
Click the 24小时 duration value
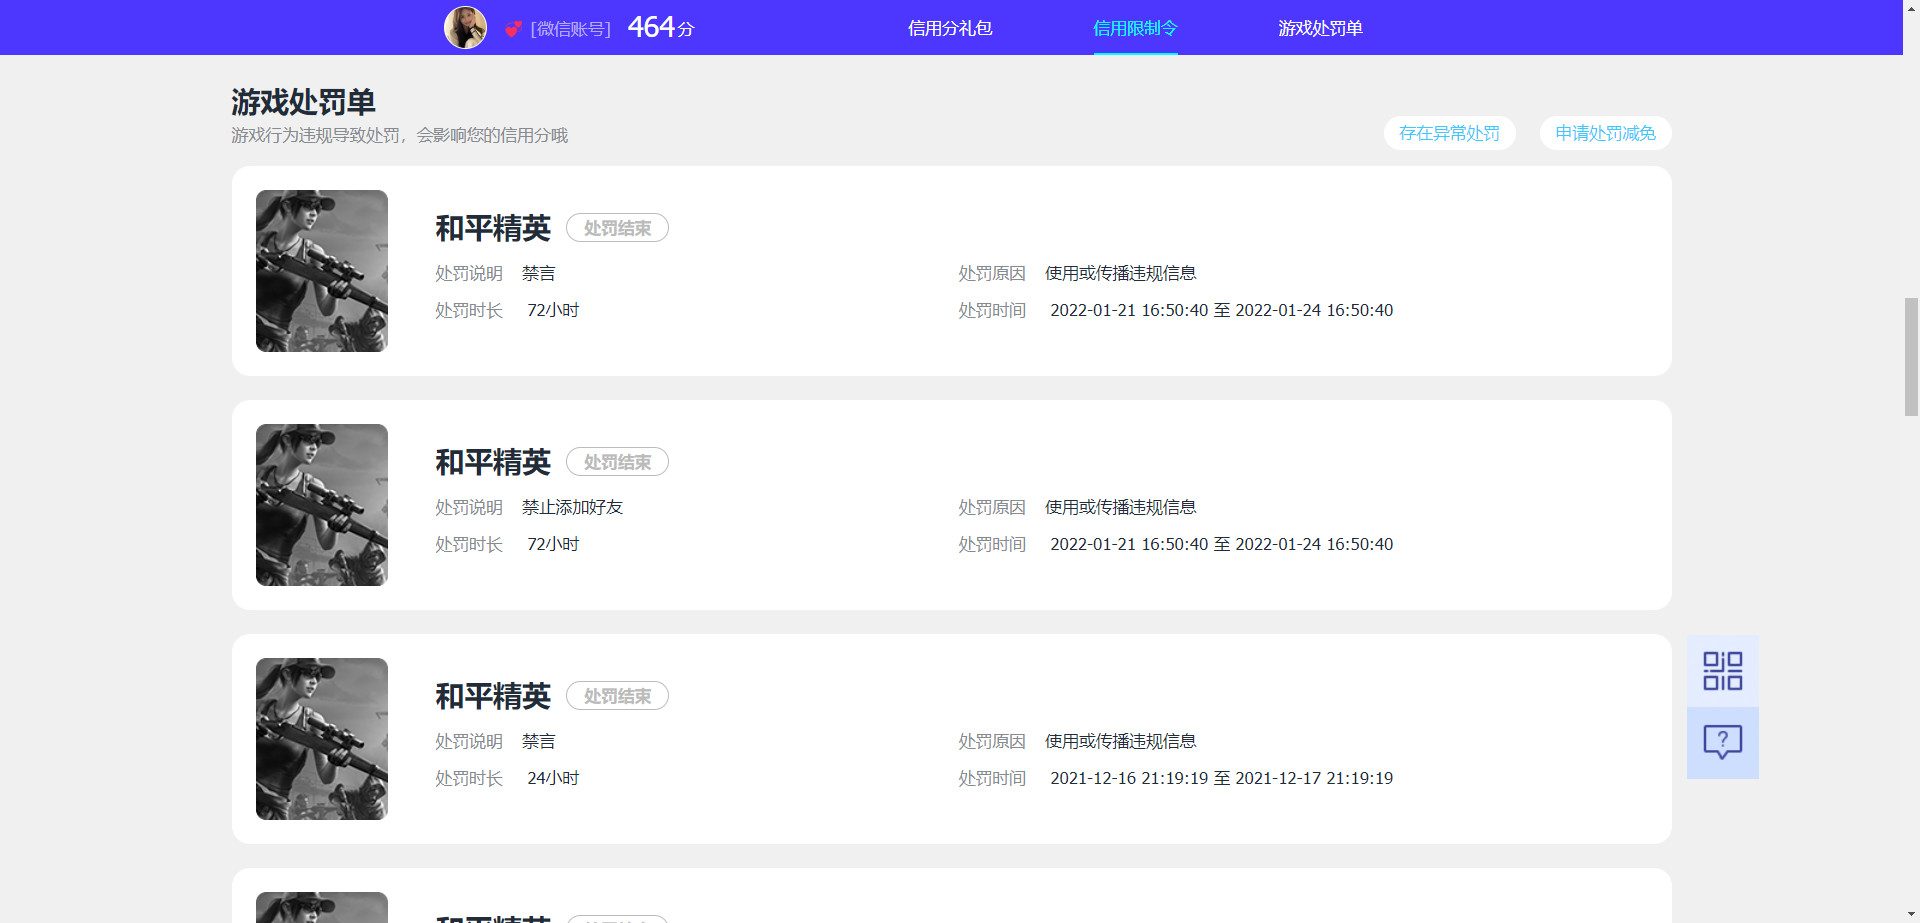553,778
